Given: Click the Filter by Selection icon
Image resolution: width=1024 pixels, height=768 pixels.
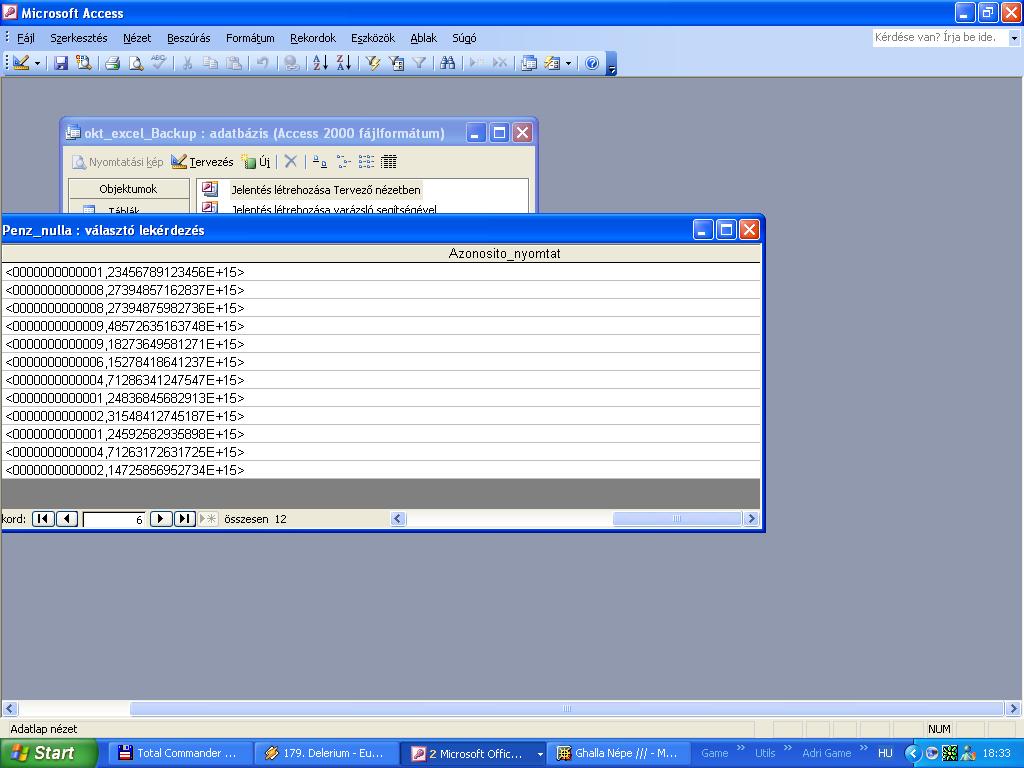Looking at the screenshot, I should coord(373,63).
